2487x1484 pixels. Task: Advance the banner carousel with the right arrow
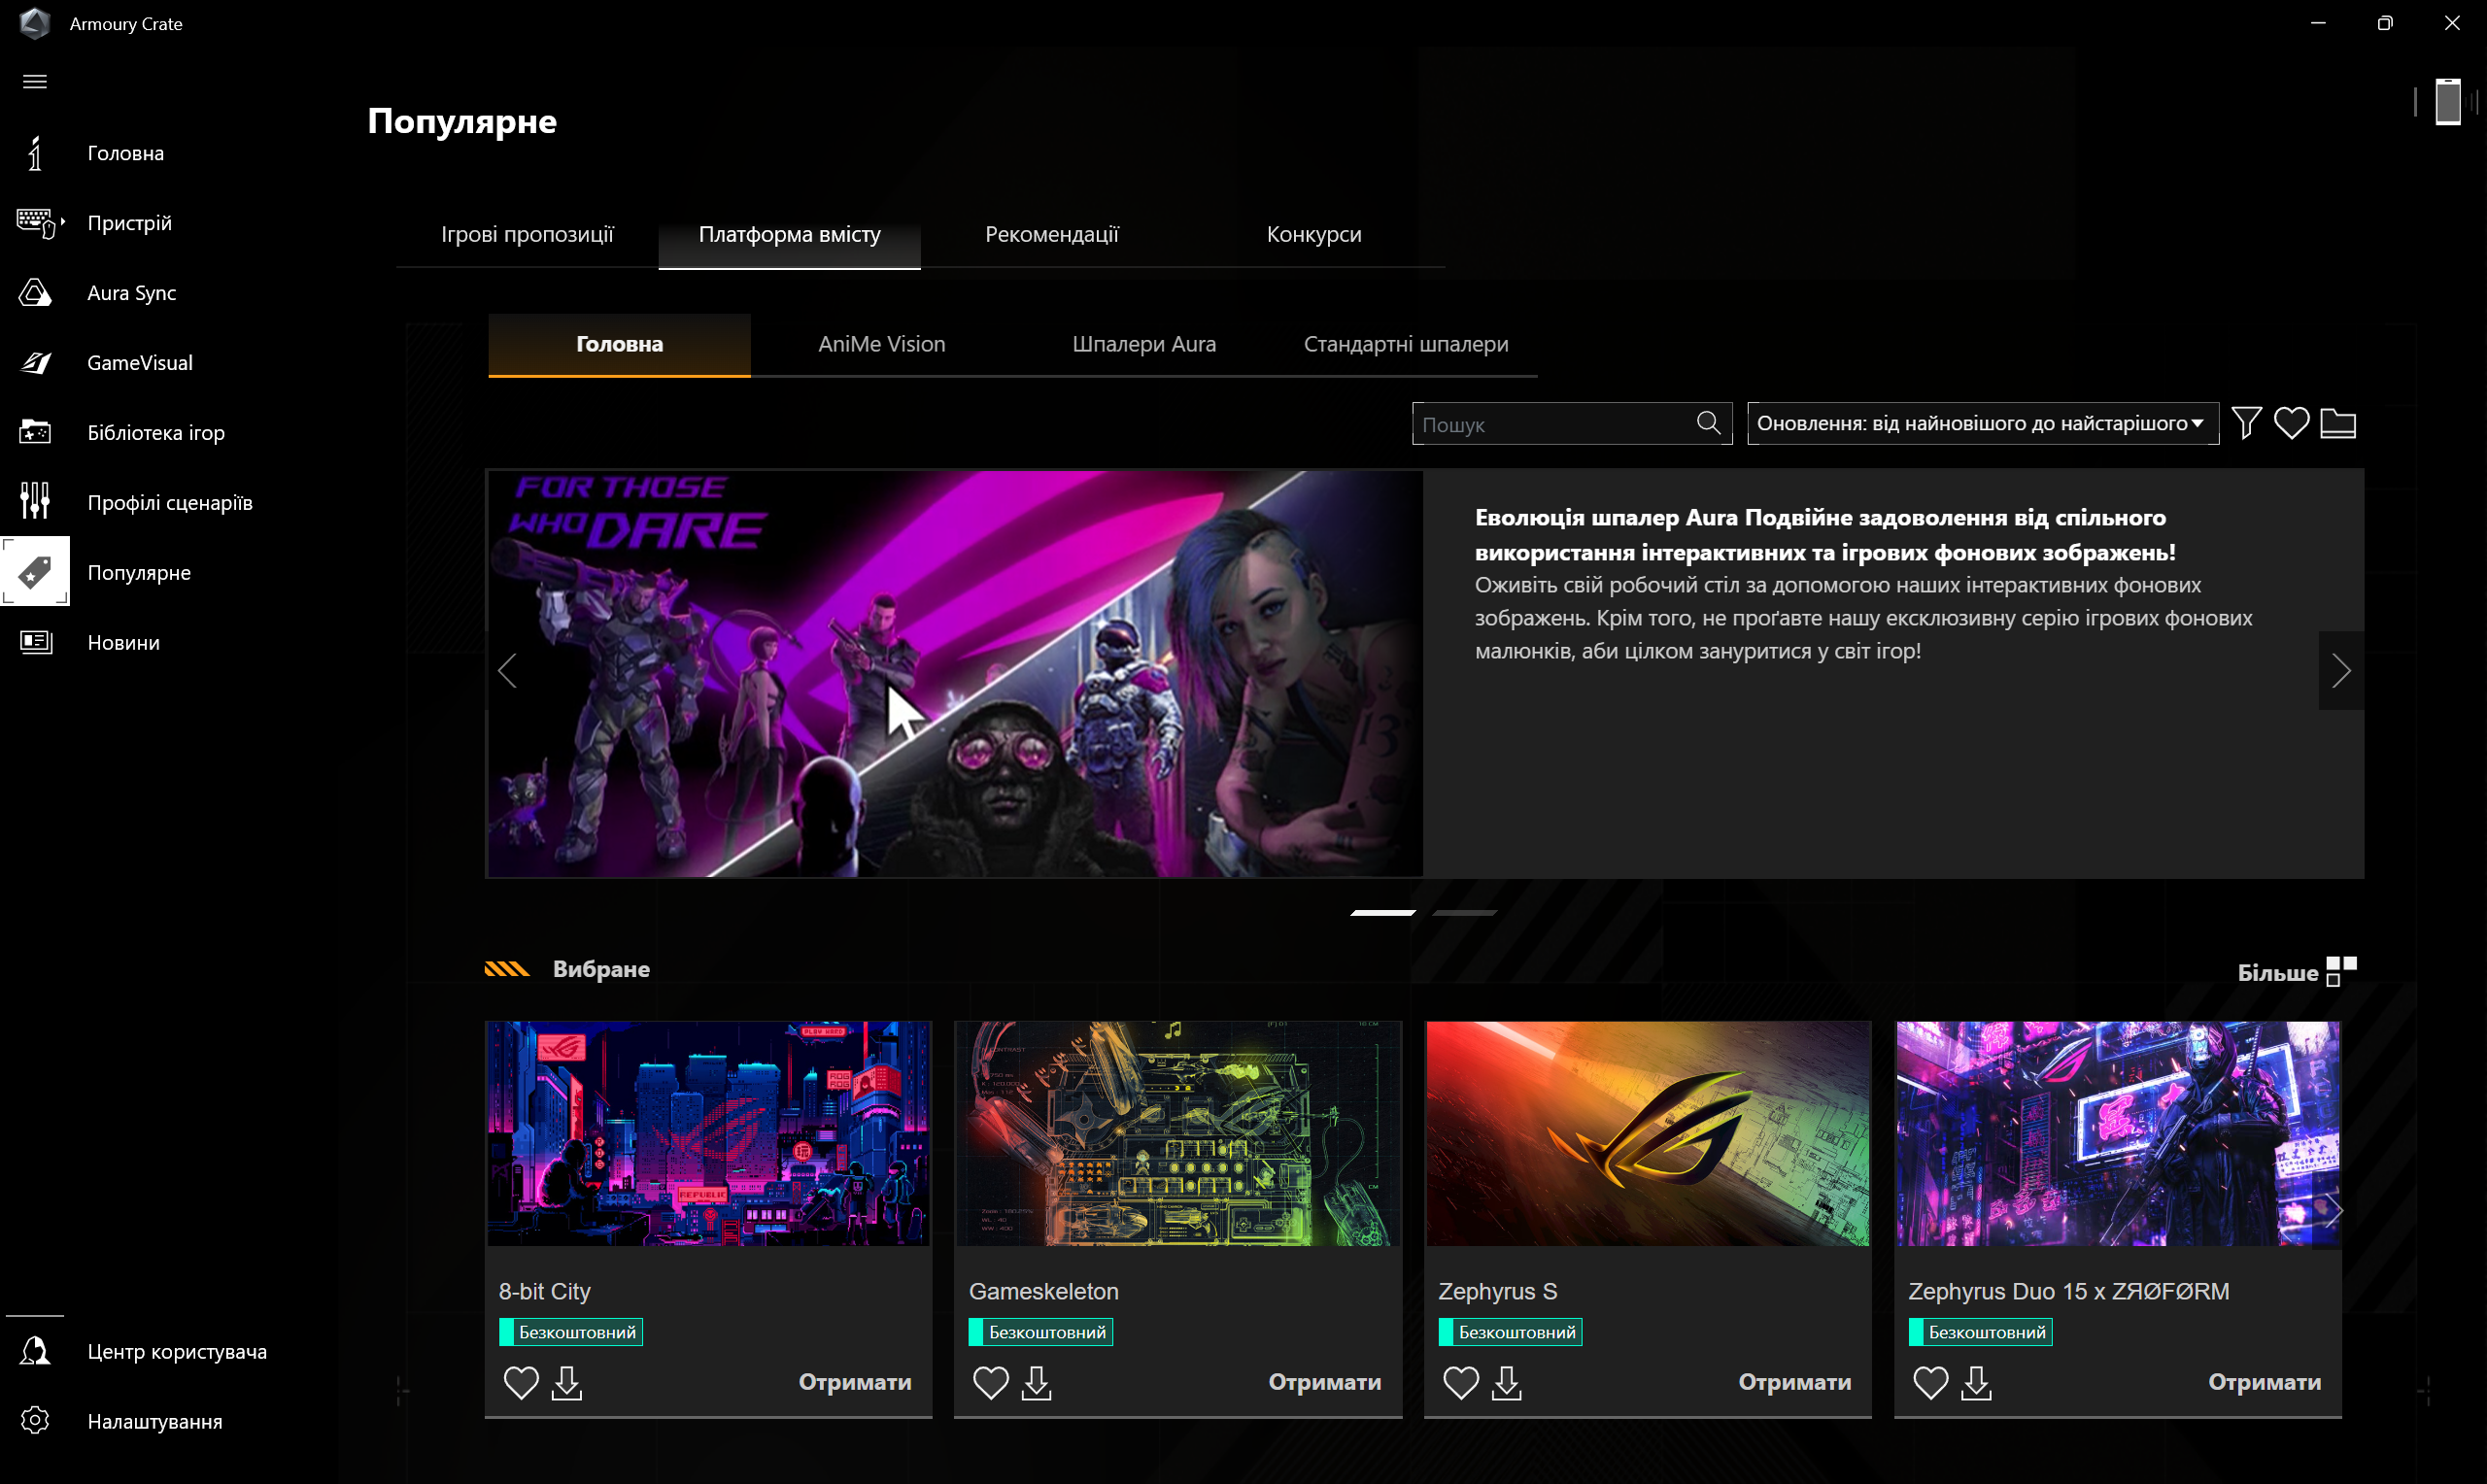[2341, 671]
